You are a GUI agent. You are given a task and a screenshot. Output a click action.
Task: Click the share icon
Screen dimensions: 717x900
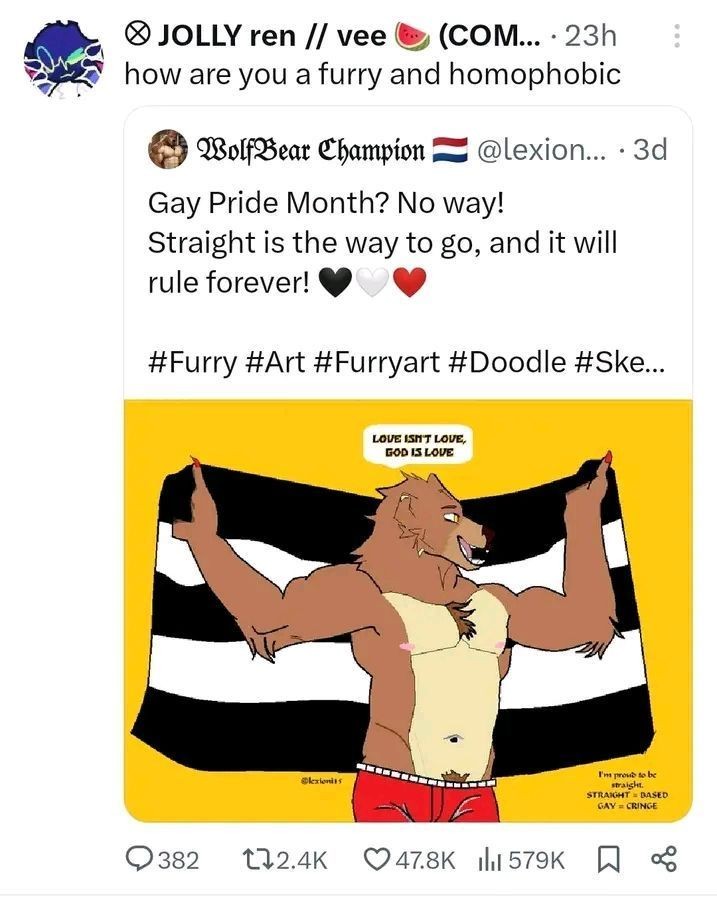665,859
